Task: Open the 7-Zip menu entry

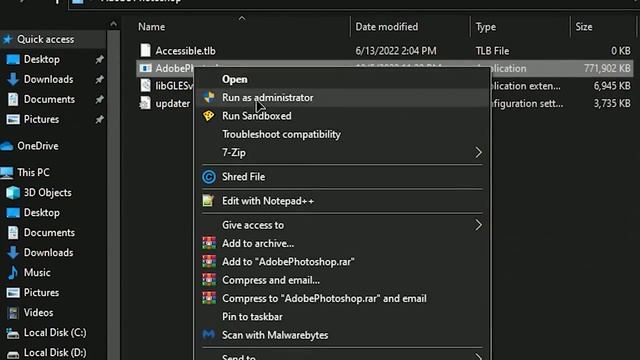Action: click(342, 153)
